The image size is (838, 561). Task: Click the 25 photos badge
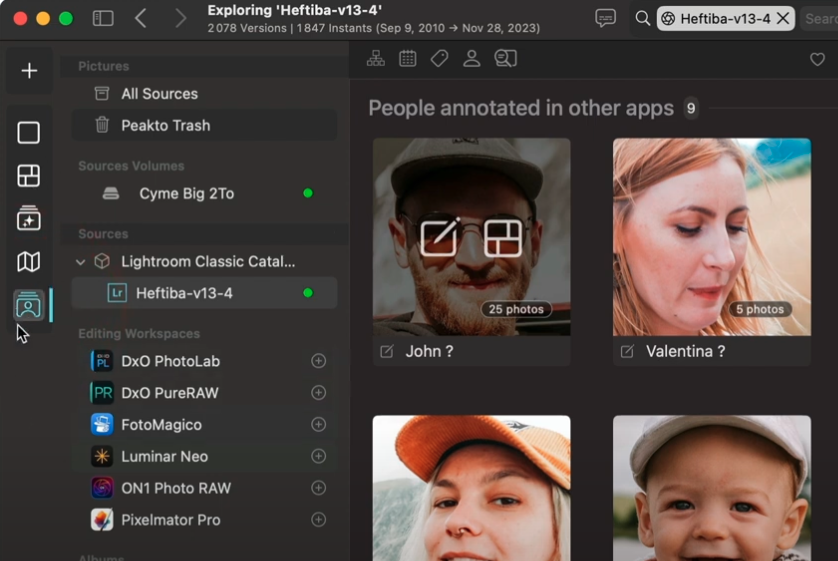(x=516, y=309)
